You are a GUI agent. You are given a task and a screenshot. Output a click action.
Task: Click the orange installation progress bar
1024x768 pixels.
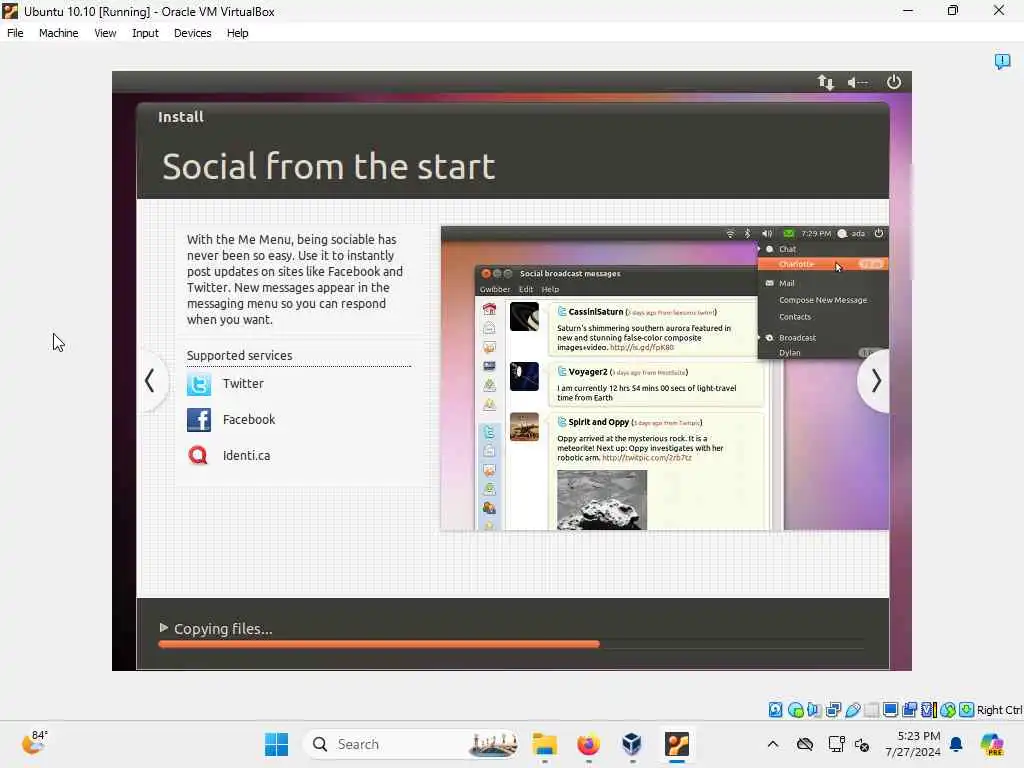tap(379, 644)
